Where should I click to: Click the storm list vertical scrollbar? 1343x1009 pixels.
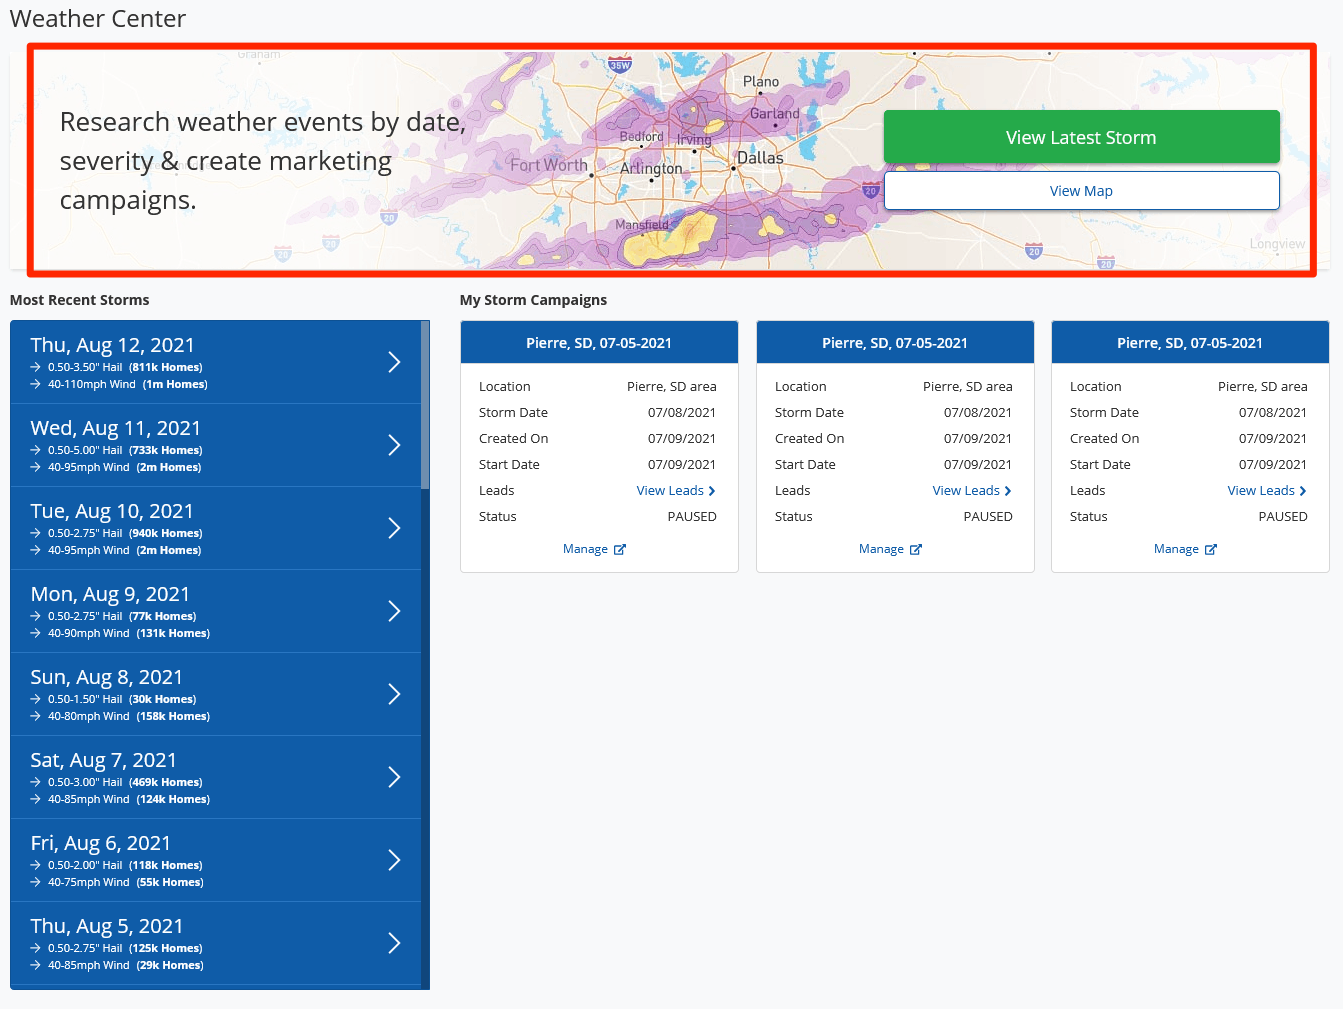(425, 405)
